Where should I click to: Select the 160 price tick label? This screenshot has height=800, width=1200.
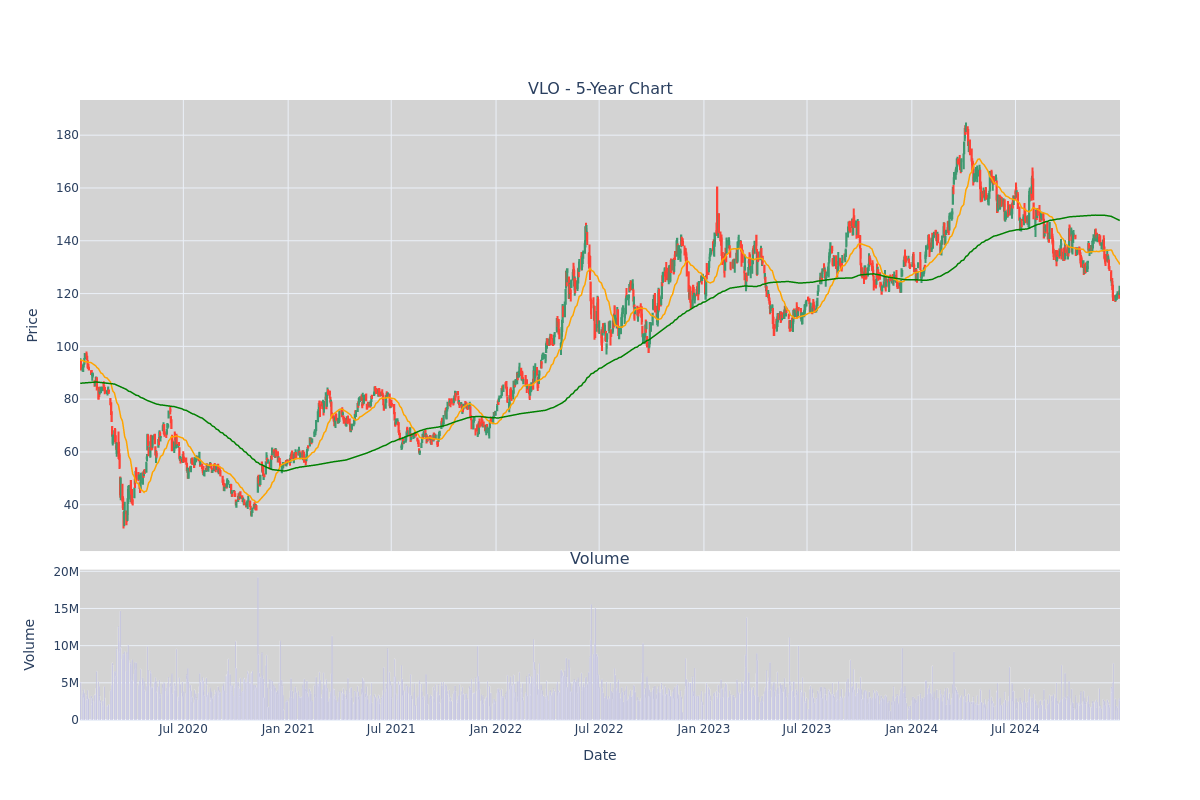[x=66, y=188]
